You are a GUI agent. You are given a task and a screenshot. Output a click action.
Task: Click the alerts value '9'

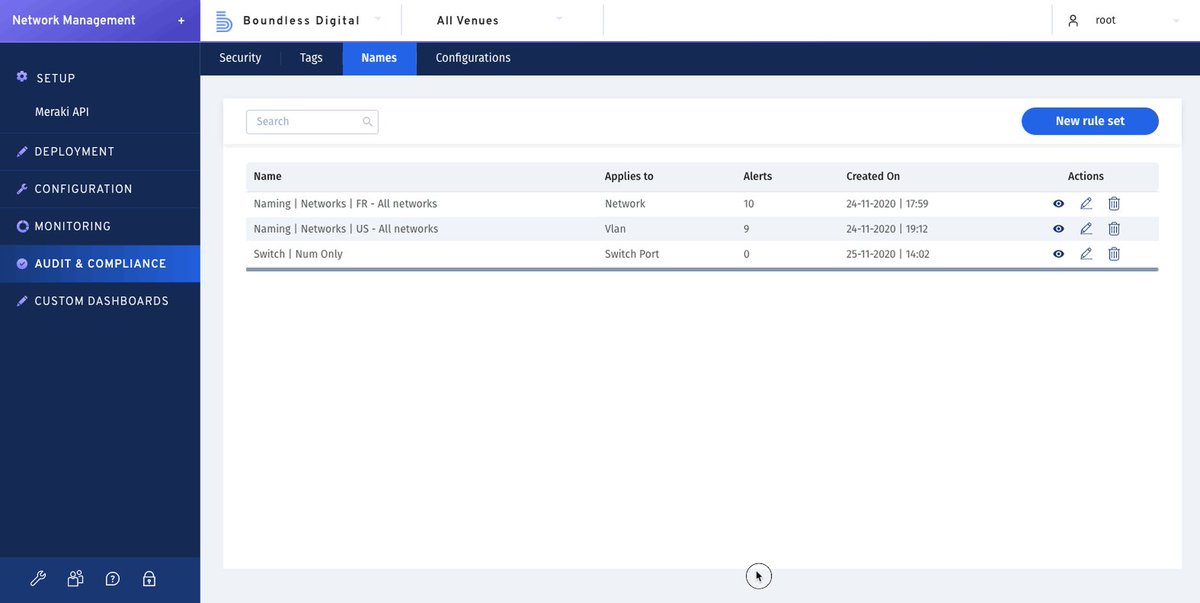746,229
